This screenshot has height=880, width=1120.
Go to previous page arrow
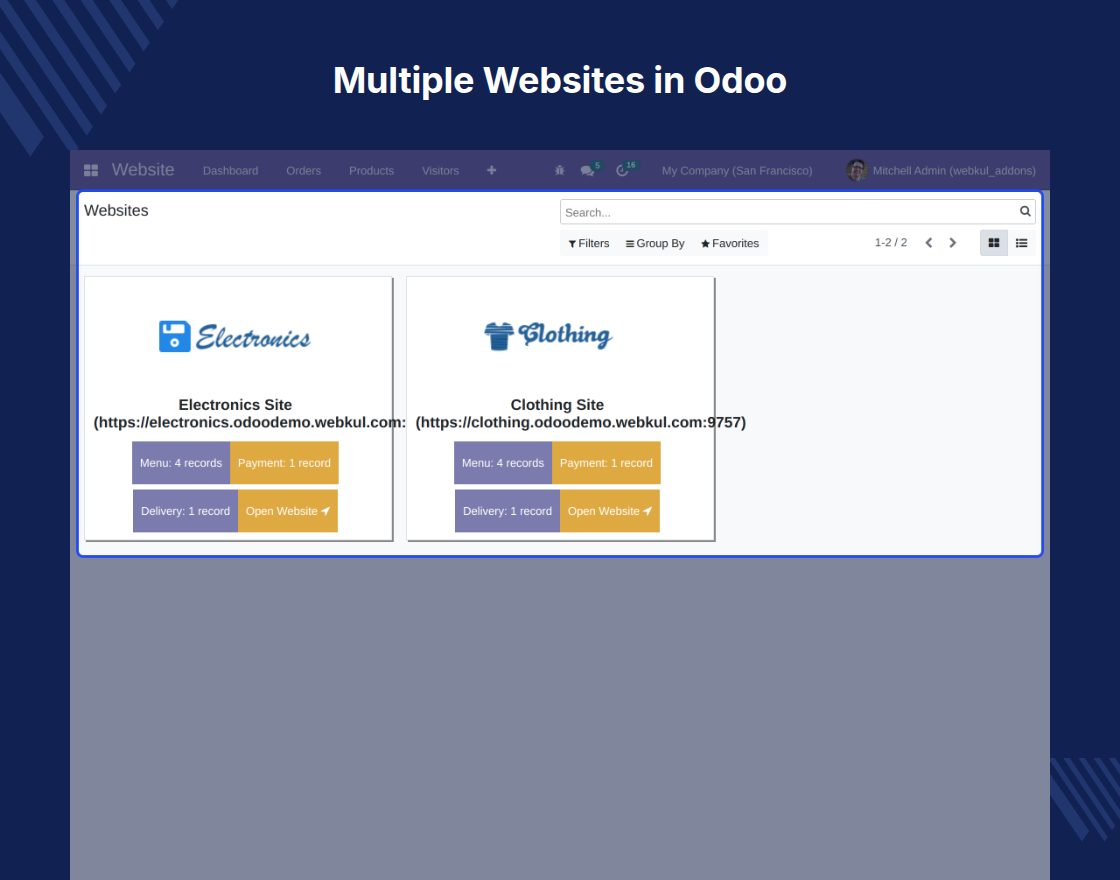929,243
